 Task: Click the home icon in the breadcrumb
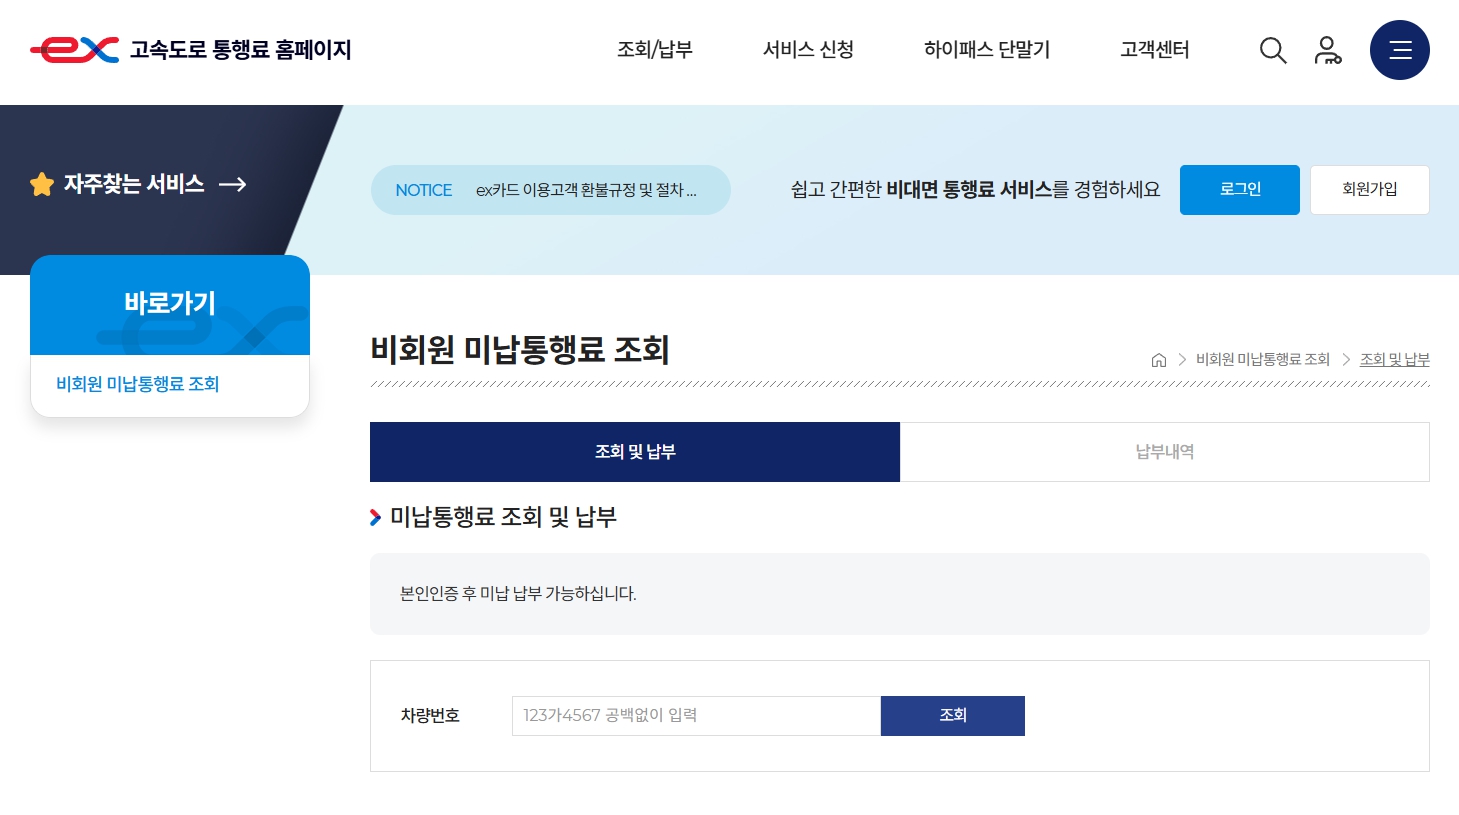(x=1158, y=359)
